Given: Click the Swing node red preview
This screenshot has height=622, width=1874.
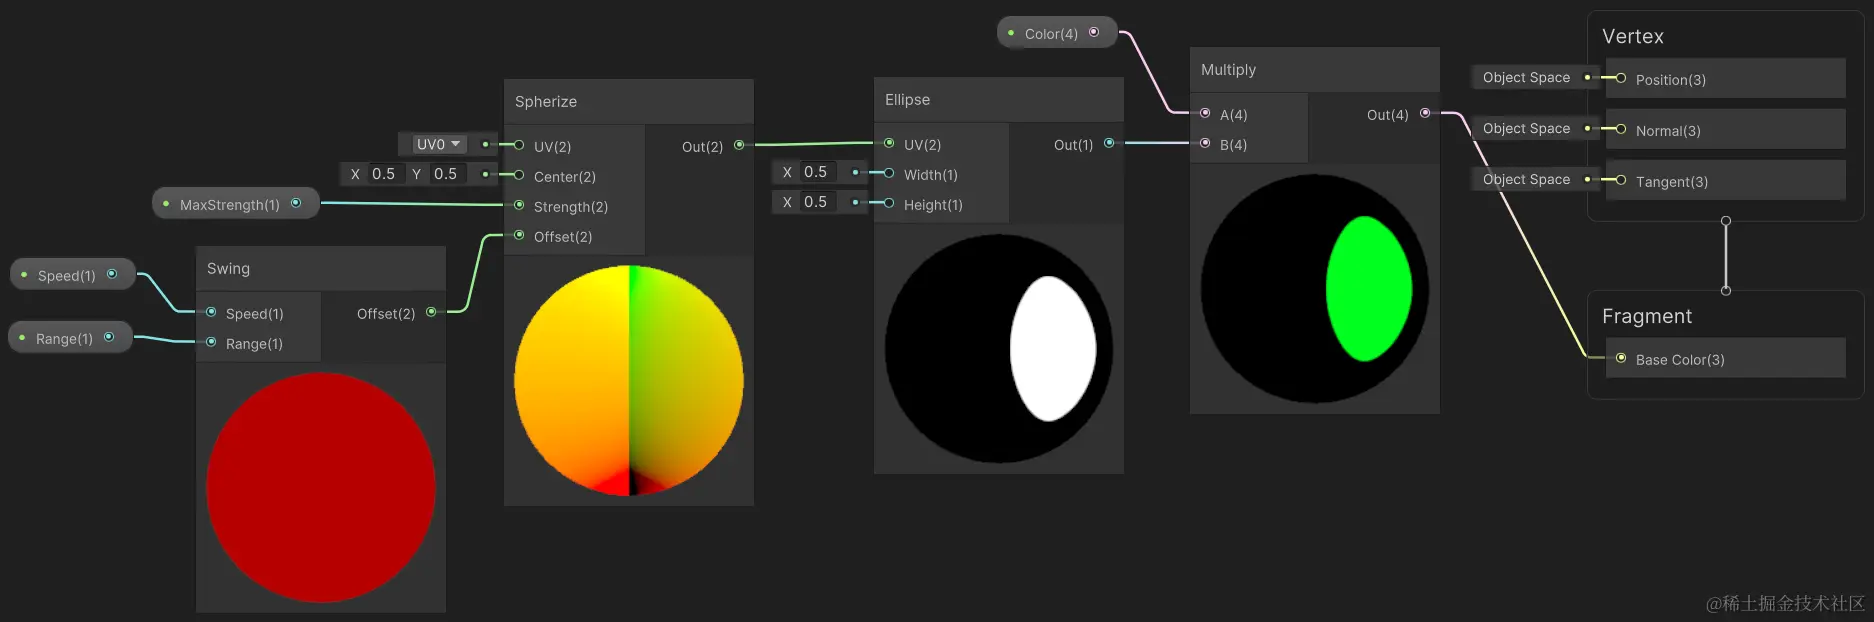Looking at the screenshot, I should (321, 487).
